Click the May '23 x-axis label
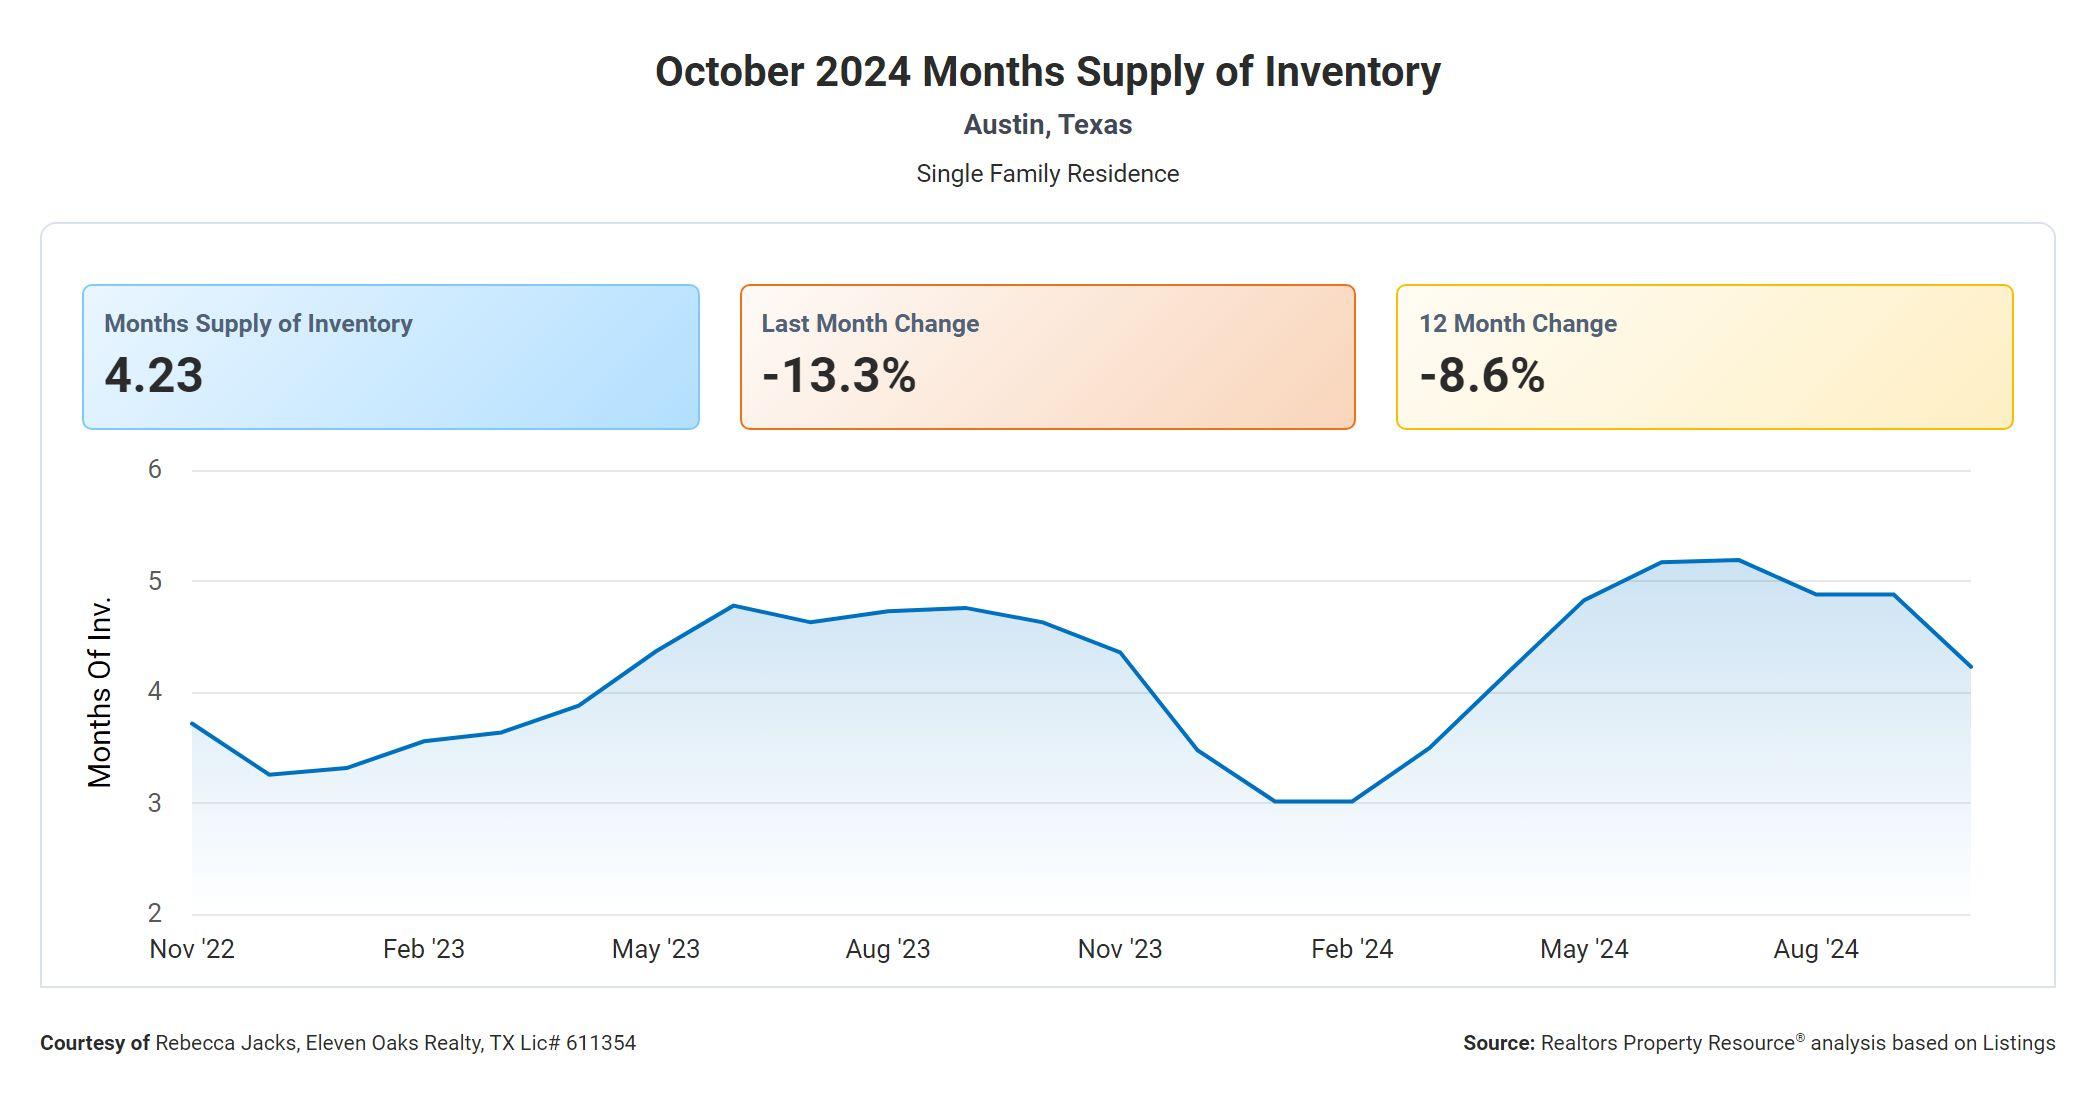The width and height of the screenshot is (2096, 1100). [656, 949]
